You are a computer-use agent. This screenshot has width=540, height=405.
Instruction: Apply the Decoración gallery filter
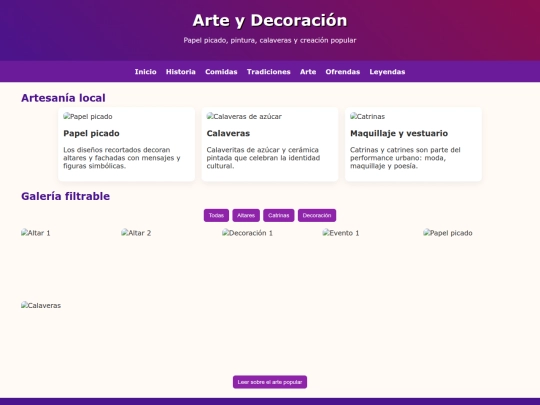(x=317, y=215)
